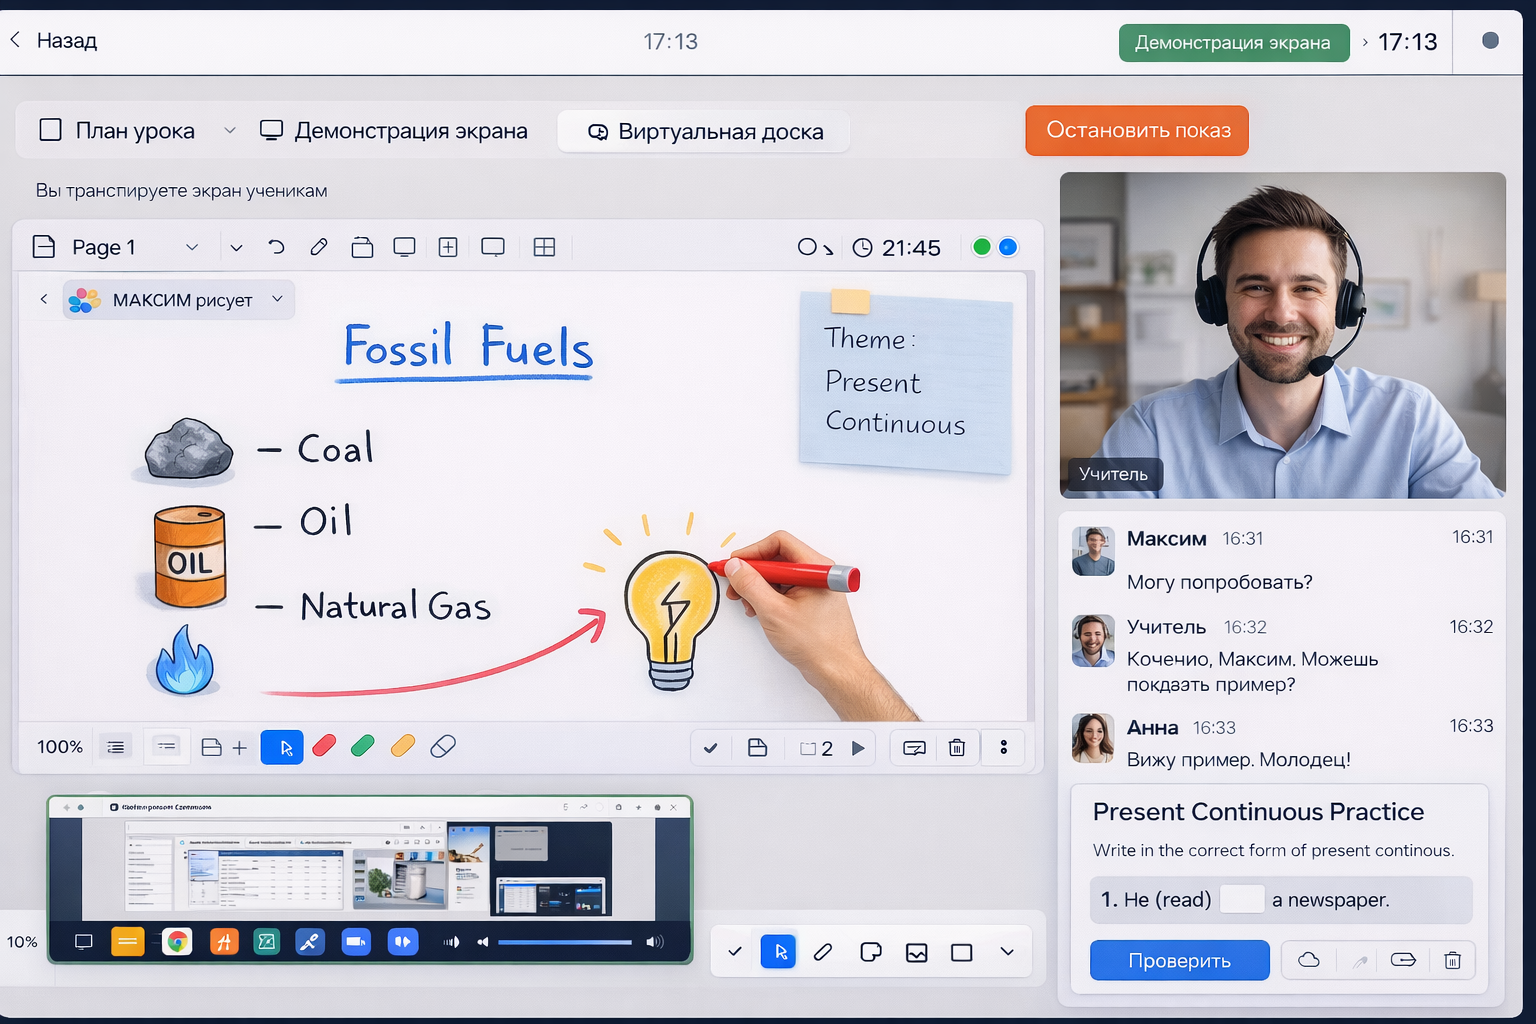Switch to the Виртуальная доска tab
The width and height of the screenshot is (1536, 1024).
point(703,131)
